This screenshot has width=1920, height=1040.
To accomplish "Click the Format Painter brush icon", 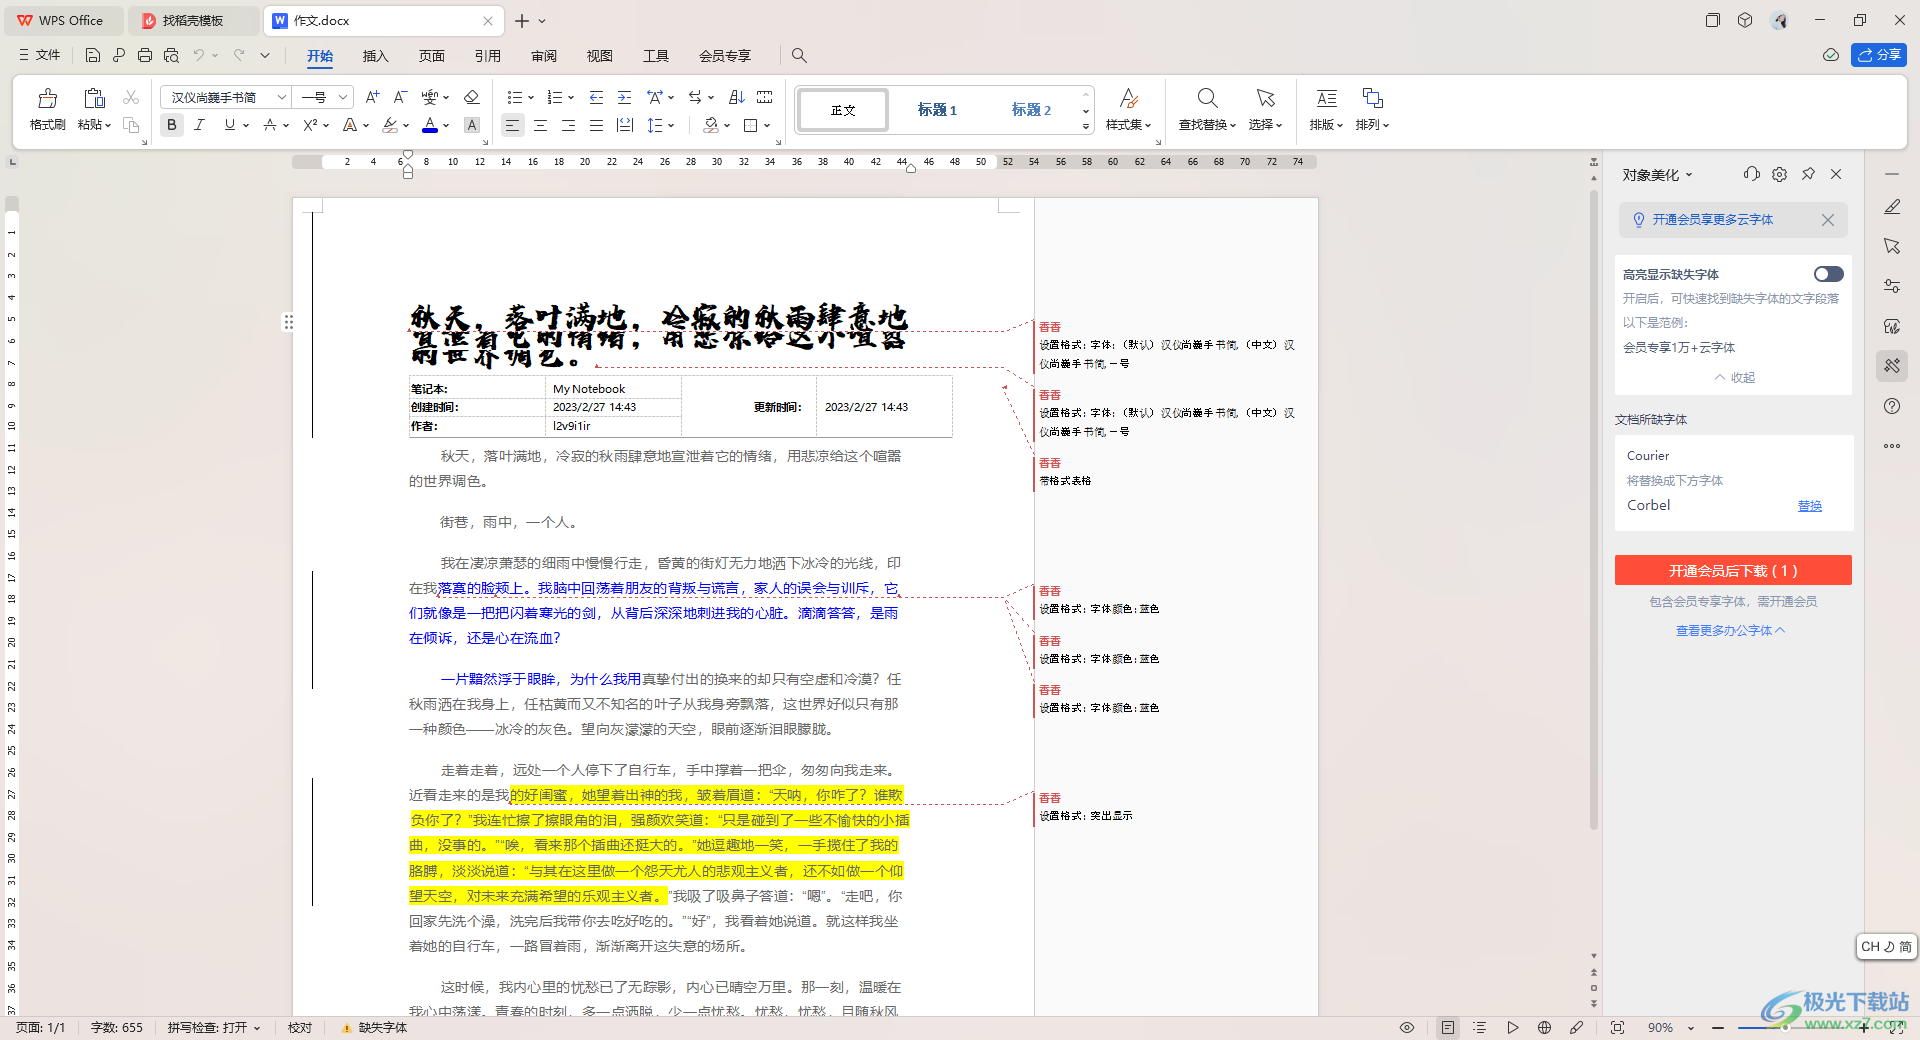I will [47, 98].
